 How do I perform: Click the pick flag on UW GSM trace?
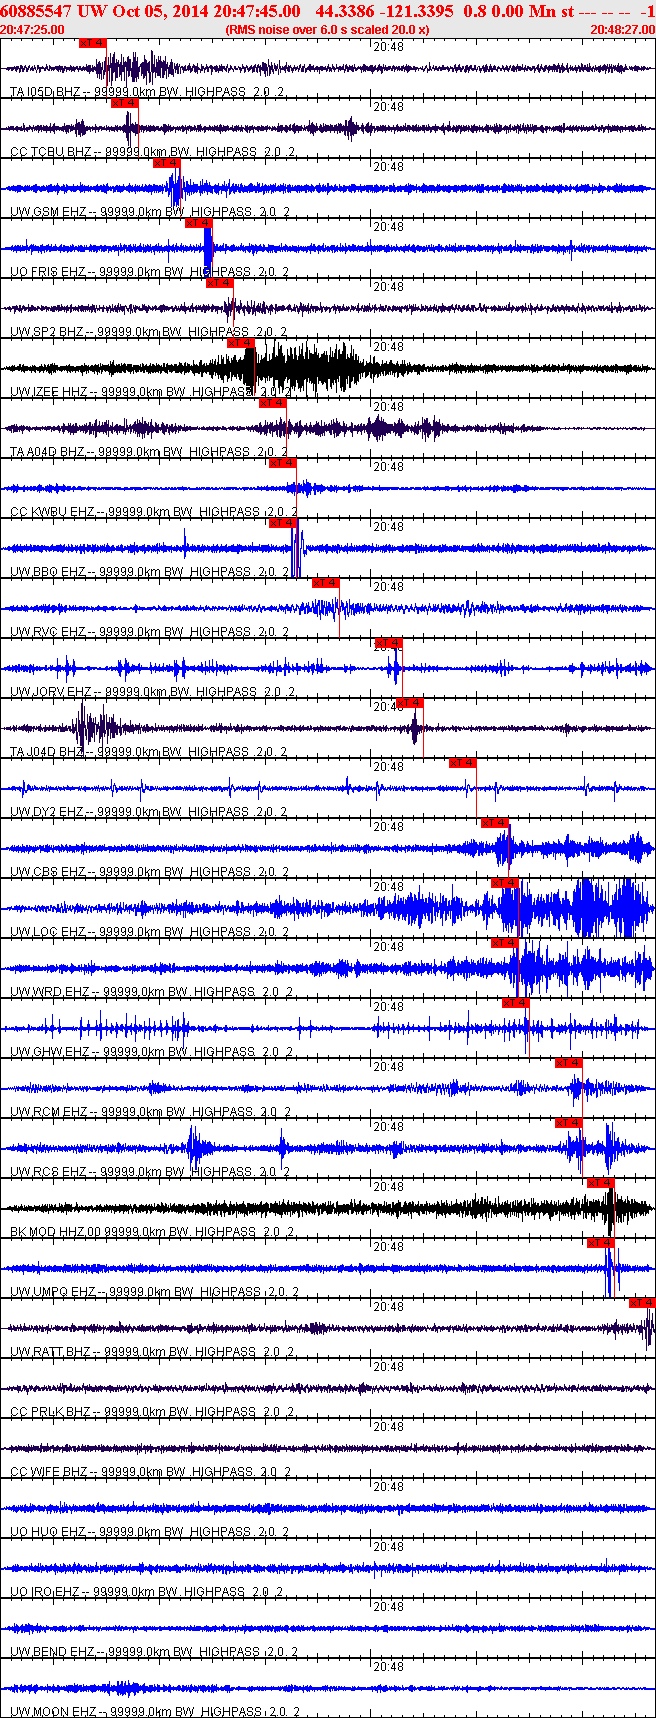166,163
